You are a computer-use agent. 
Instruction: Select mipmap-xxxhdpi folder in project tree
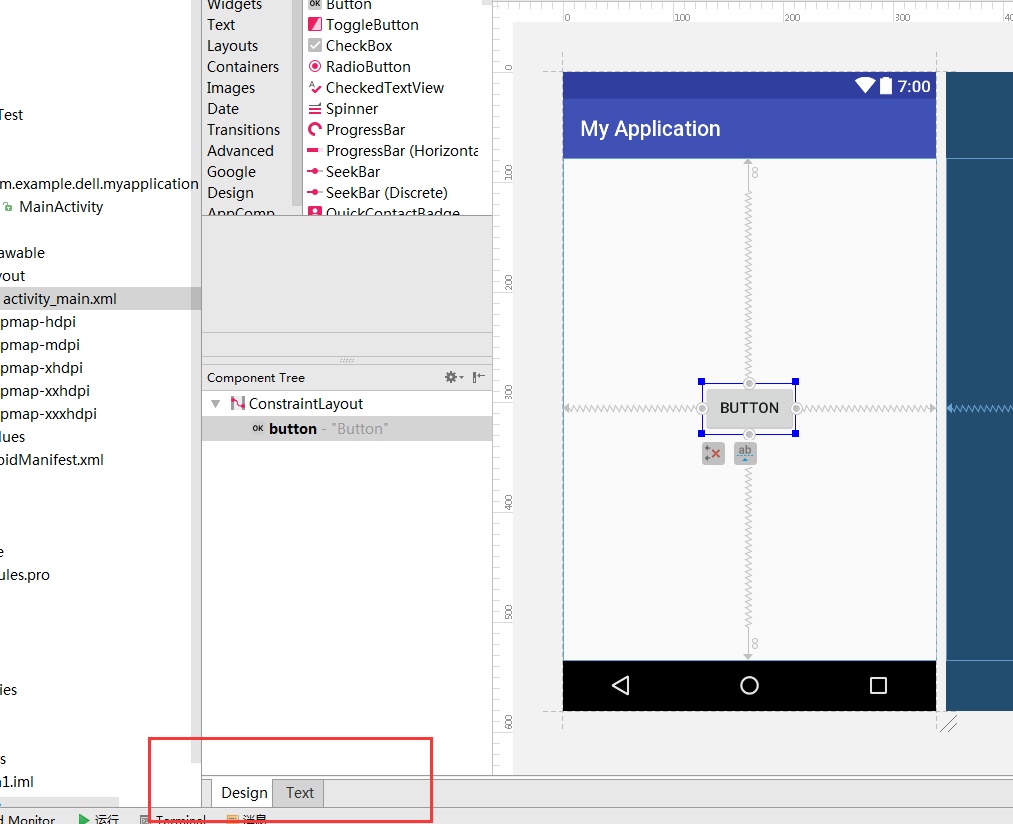[x=48, y=414]
